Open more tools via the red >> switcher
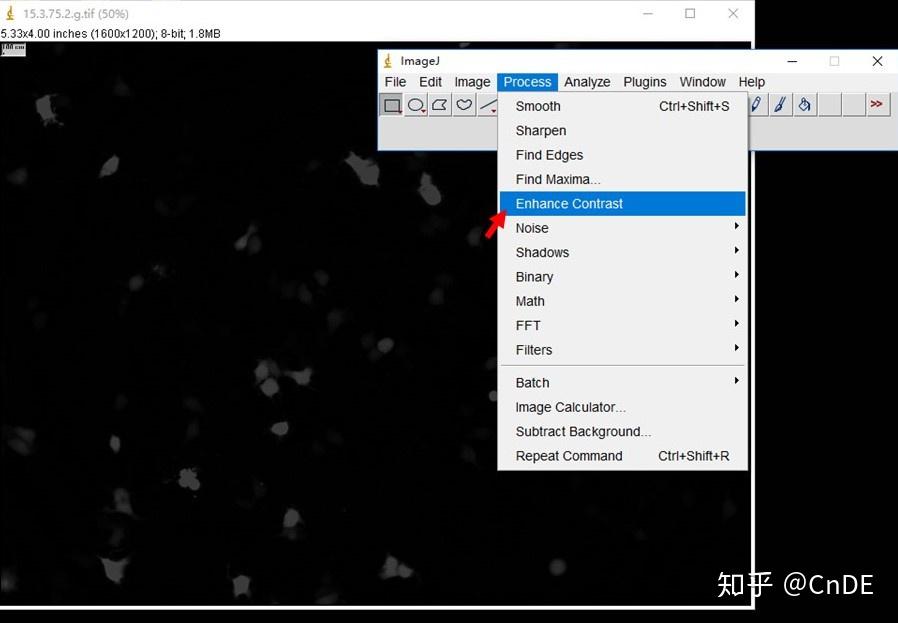Viewport: 898px width, 623px height. pyautogui.click(x=877, y=104)
